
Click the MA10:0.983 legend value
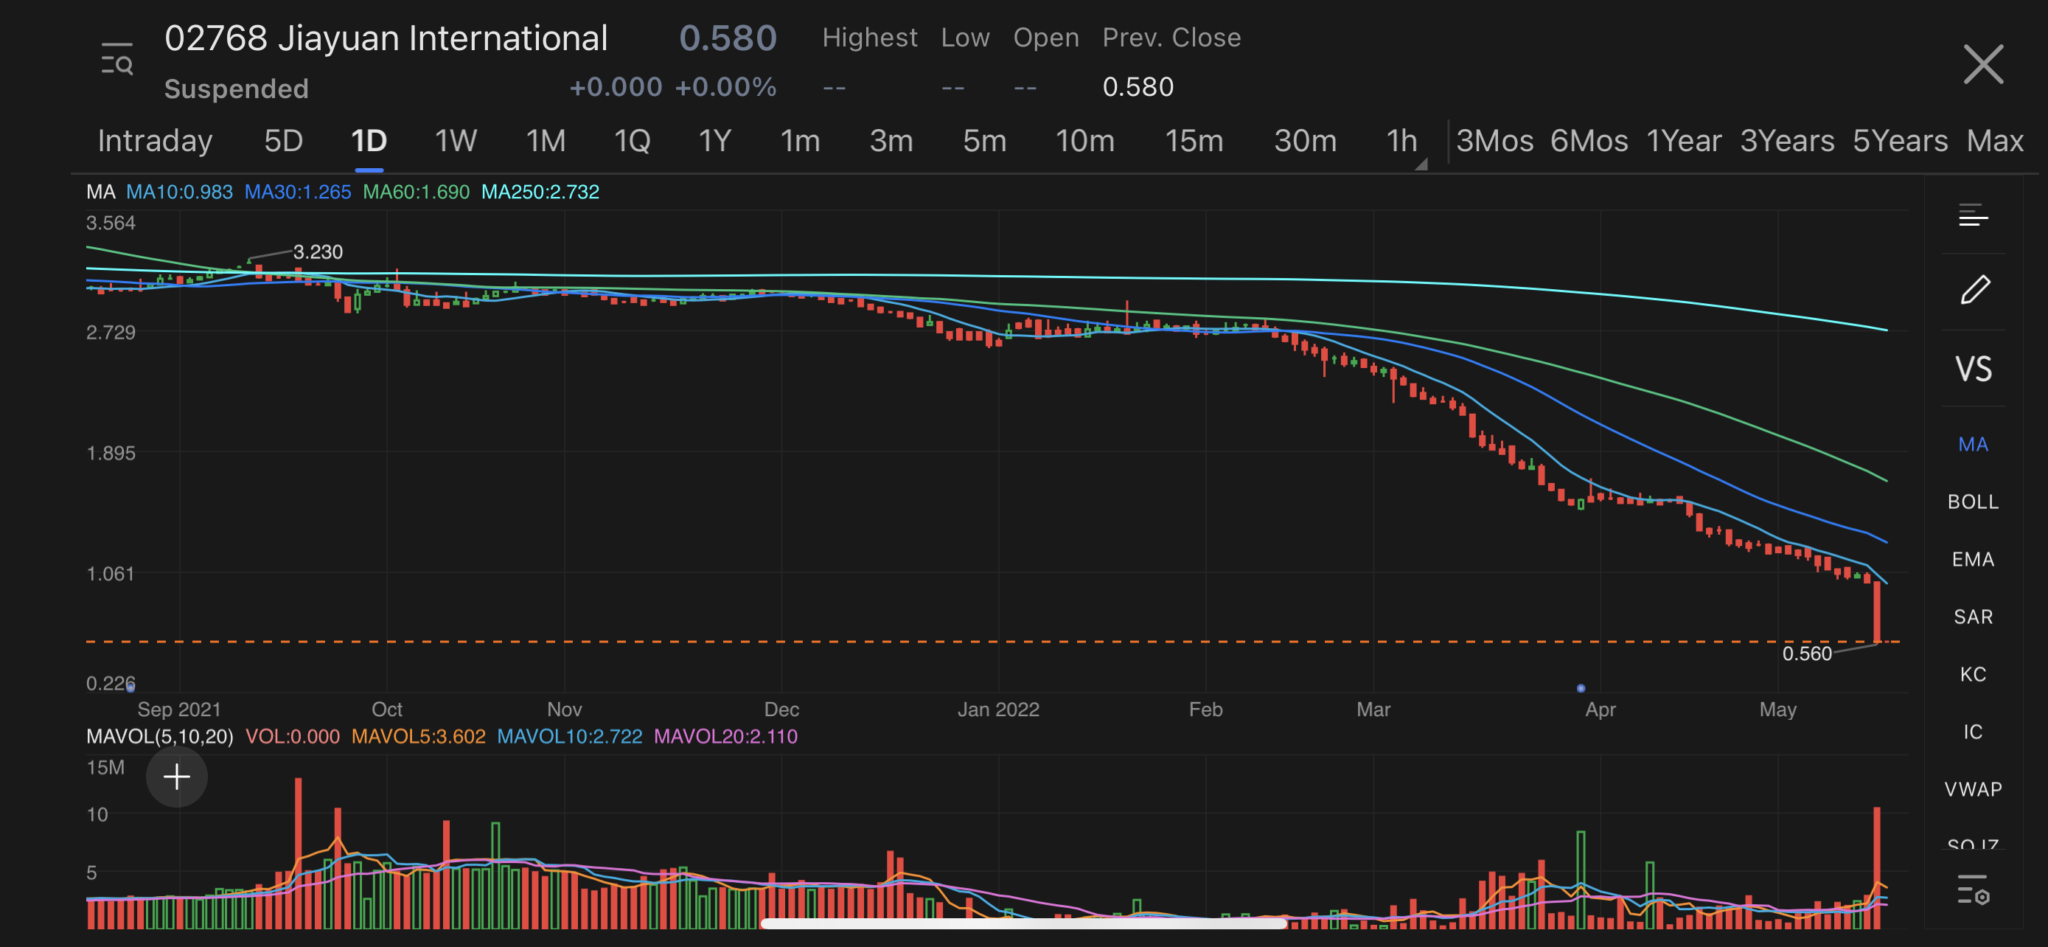click(179, 192)
